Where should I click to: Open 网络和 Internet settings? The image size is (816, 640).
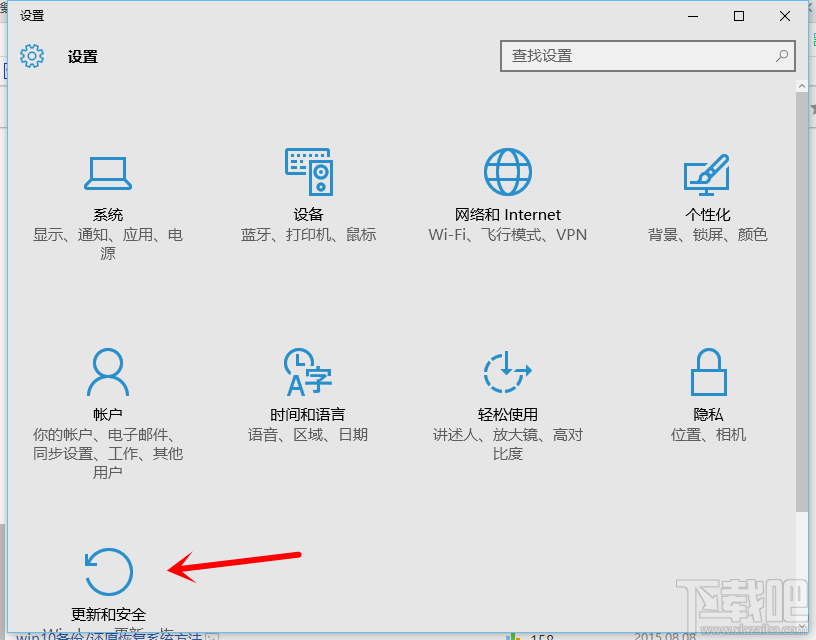click(x=508, y=170)
